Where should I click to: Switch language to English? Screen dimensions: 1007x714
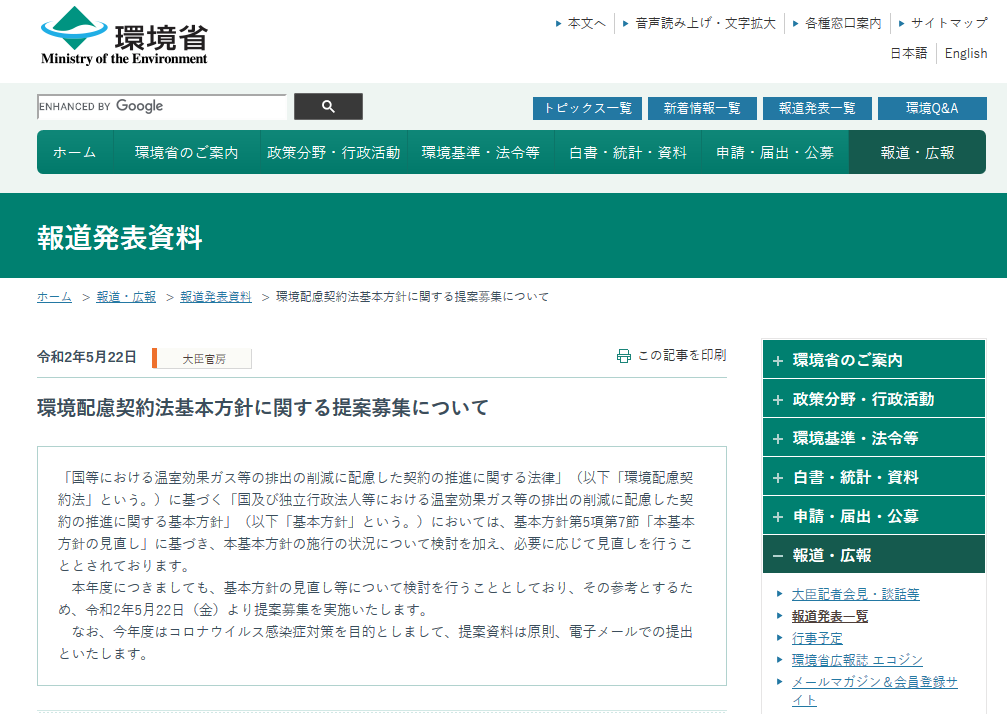965,54
